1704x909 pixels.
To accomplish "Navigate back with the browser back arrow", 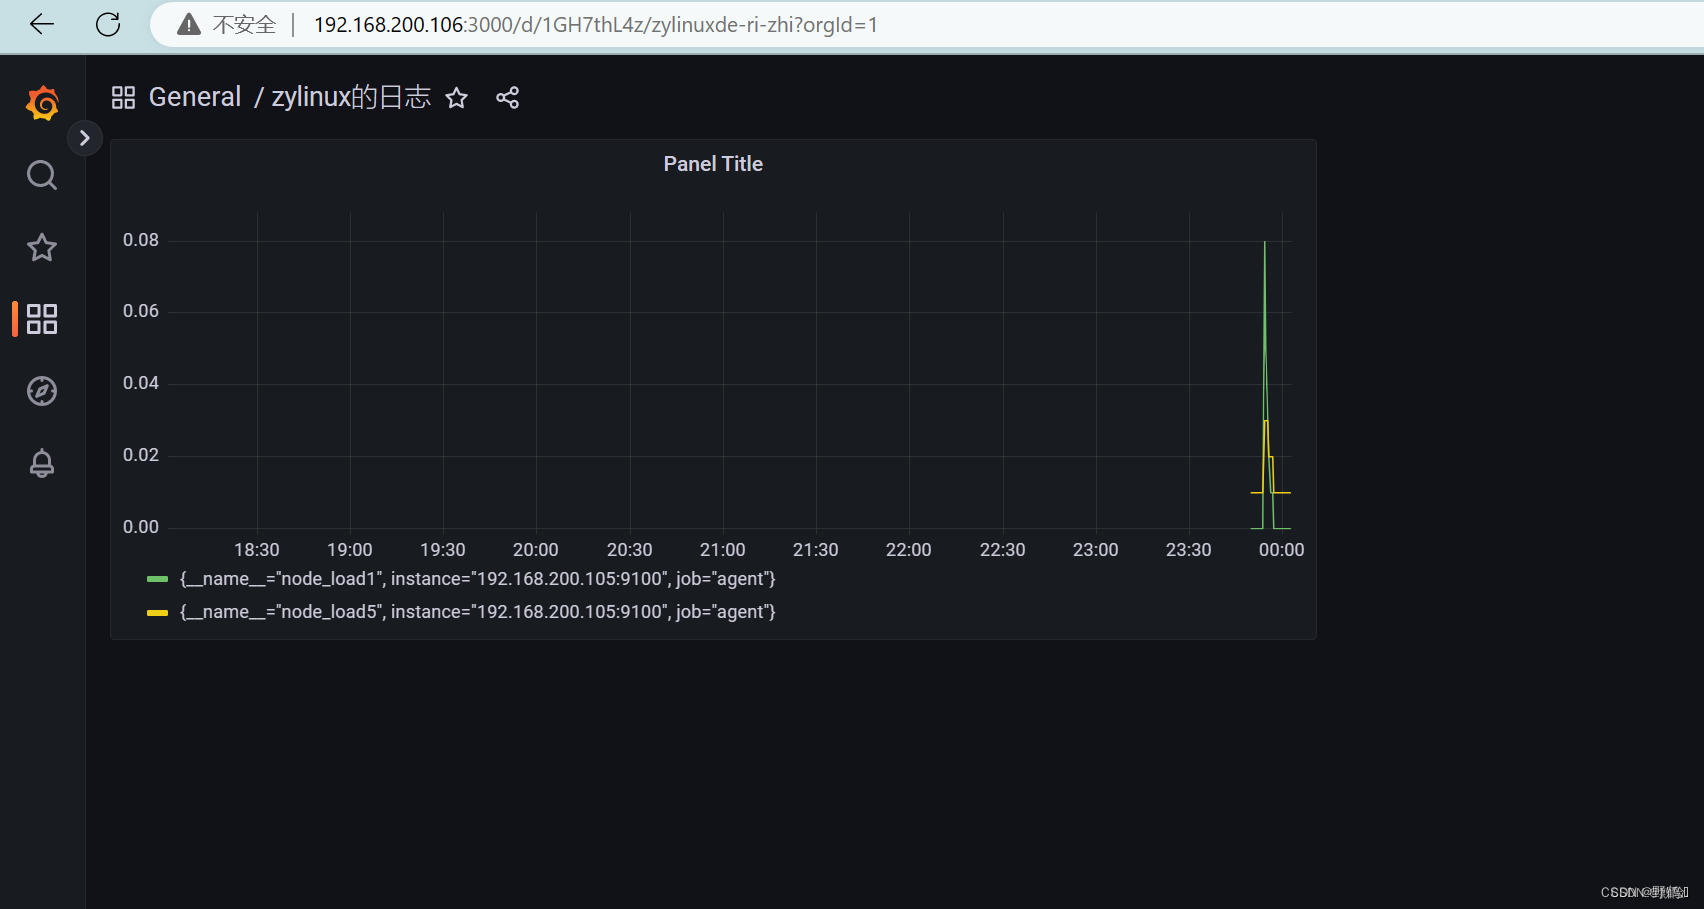I will [x=41, y=24].
